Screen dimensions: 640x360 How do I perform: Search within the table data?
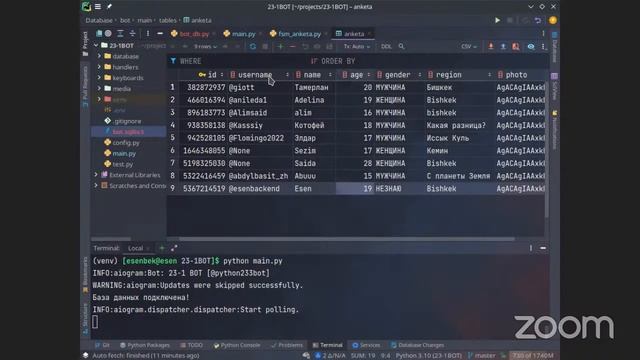tap(402, 47)
